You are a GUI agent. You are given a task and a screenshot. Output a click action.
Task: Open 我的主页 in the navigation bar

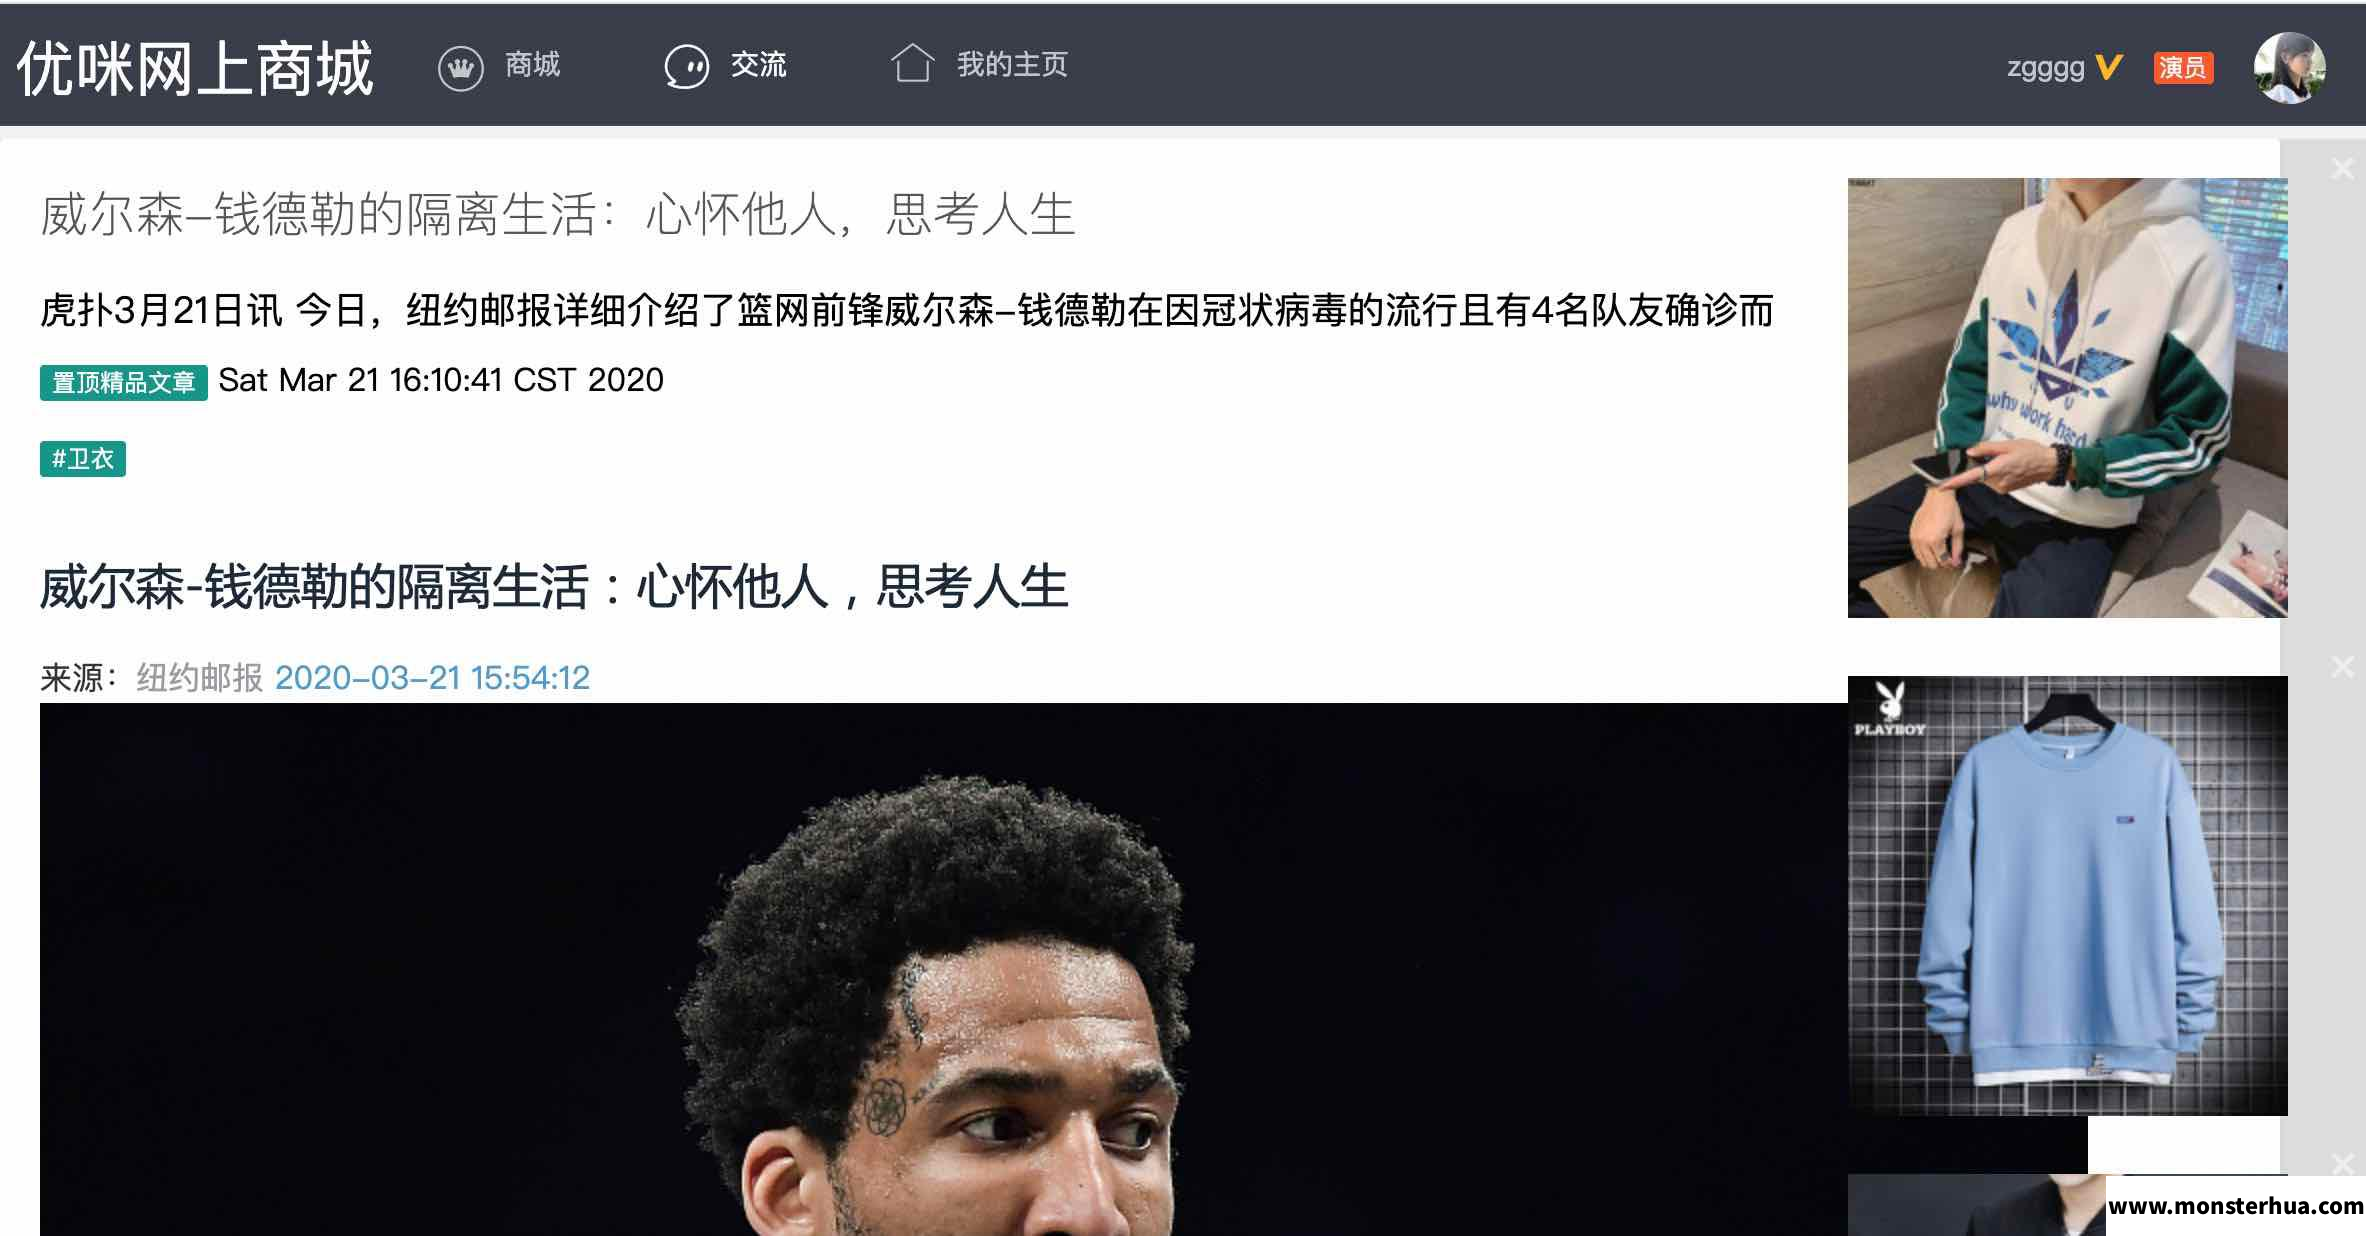point(1012,65)
